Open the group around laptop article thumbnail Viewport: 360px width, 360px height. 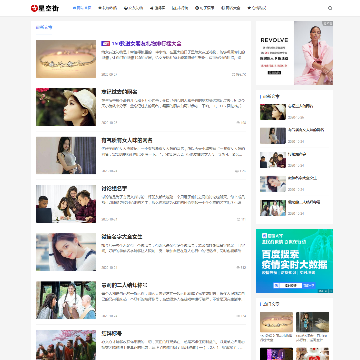[66, 204]
